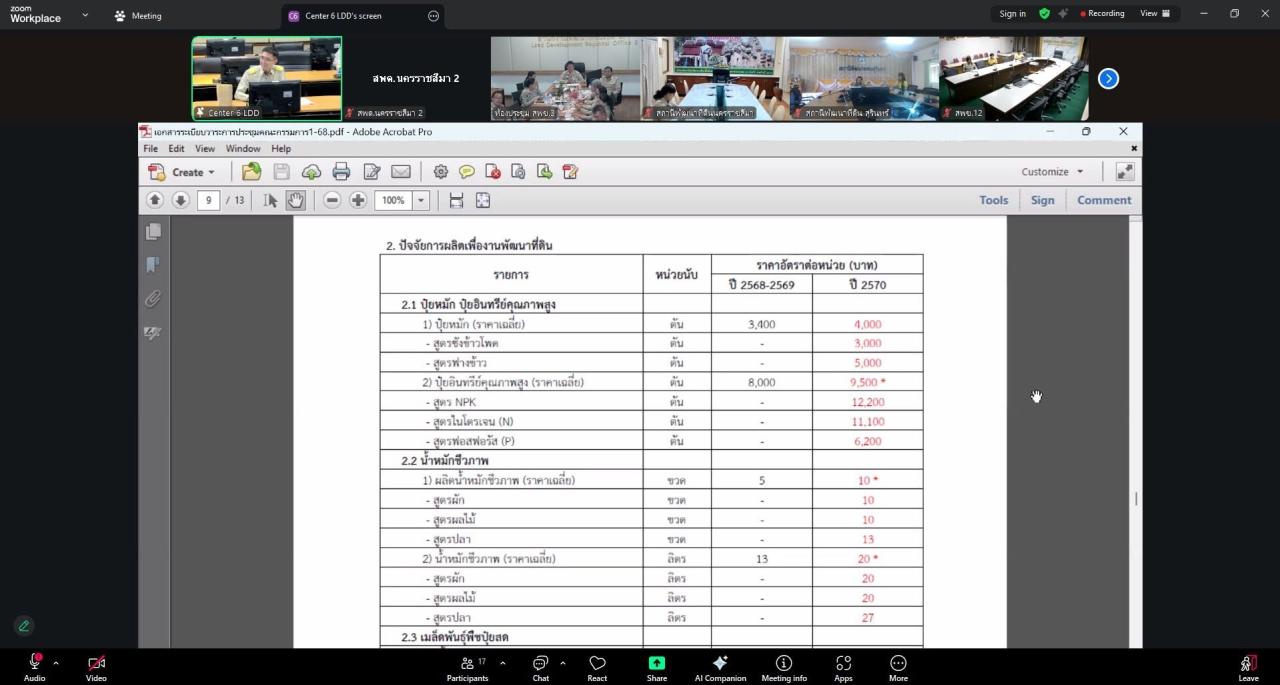Open the settings gear in Acrobat toolbar

tap(441, 172)
